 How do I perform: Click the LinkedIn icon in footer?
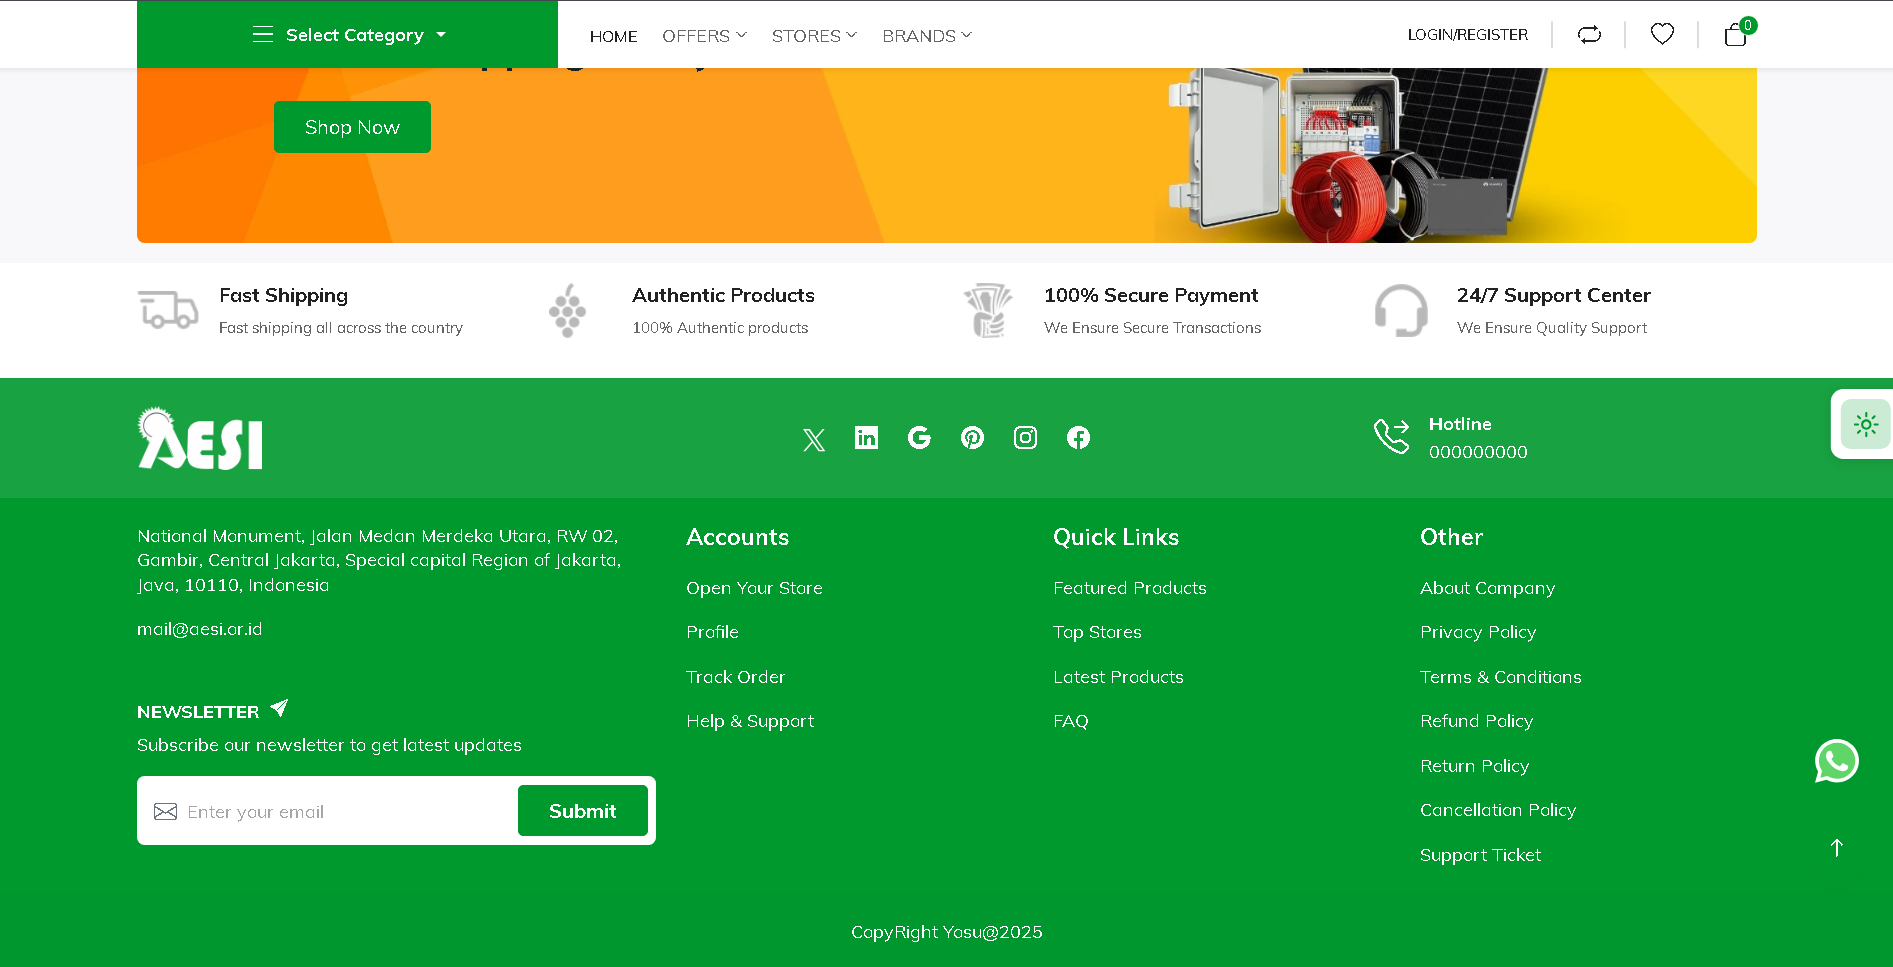coord(866,438)
